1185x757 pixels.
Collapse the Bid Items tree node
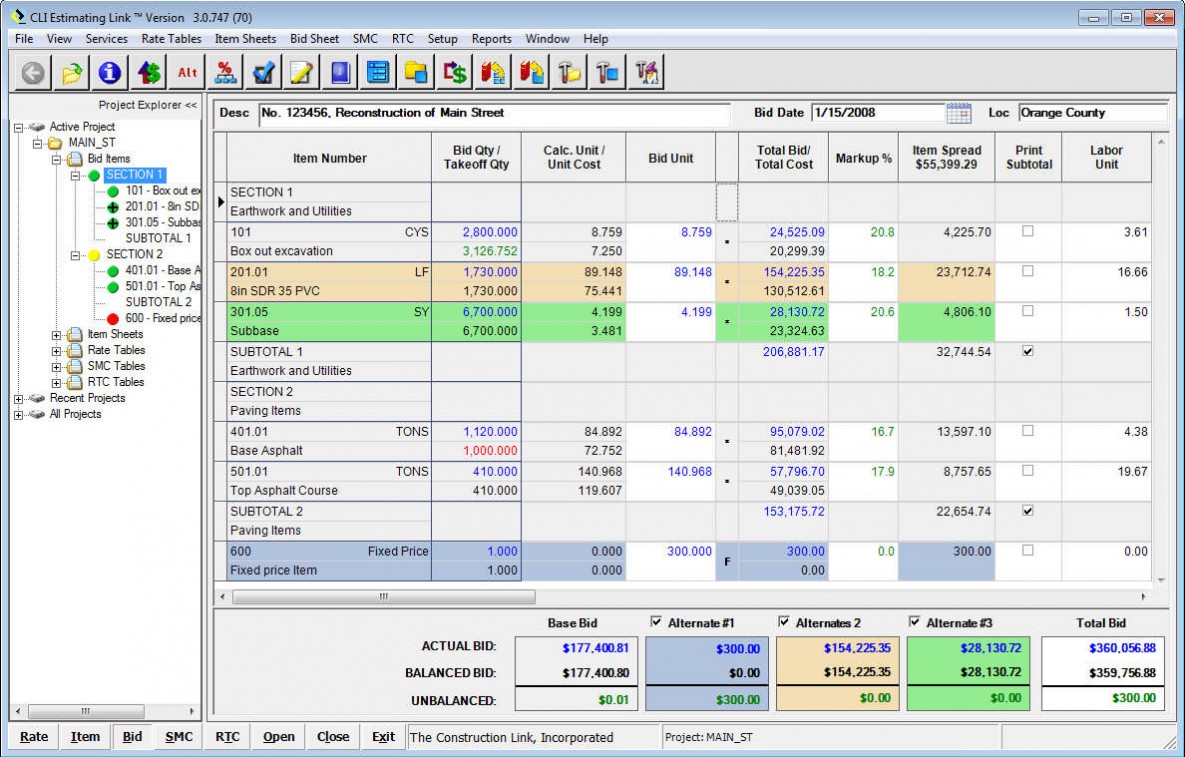[56, 159]
